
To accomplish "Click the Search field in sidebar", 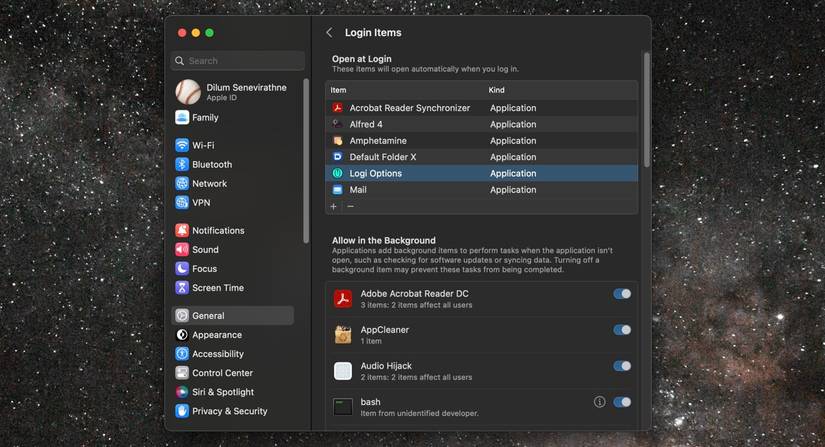I will [238, 61].
